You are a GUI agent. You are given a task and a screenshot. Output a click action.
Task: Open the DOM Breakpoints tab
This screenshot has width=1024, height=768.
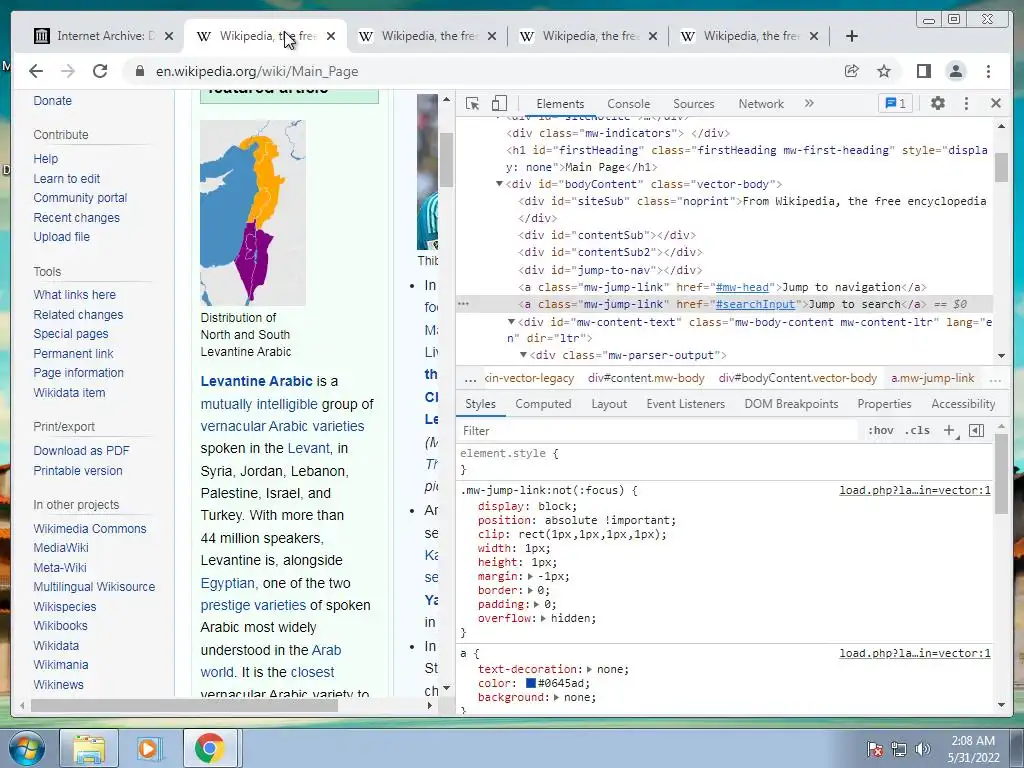pyautogui.click(x=791, y=404)
